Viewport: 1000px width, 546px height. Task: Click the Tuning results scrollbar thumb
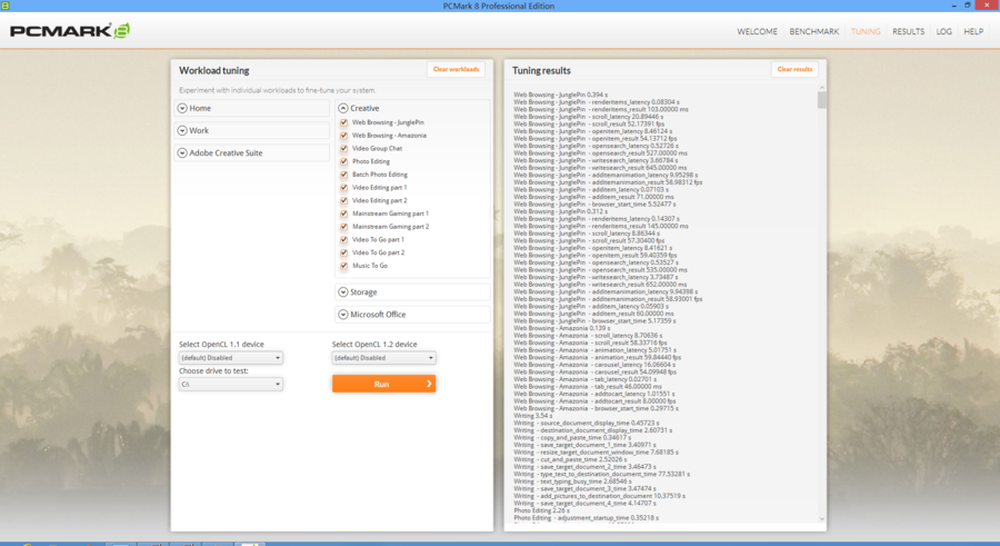pyautogui.click(x=821, y=100)
